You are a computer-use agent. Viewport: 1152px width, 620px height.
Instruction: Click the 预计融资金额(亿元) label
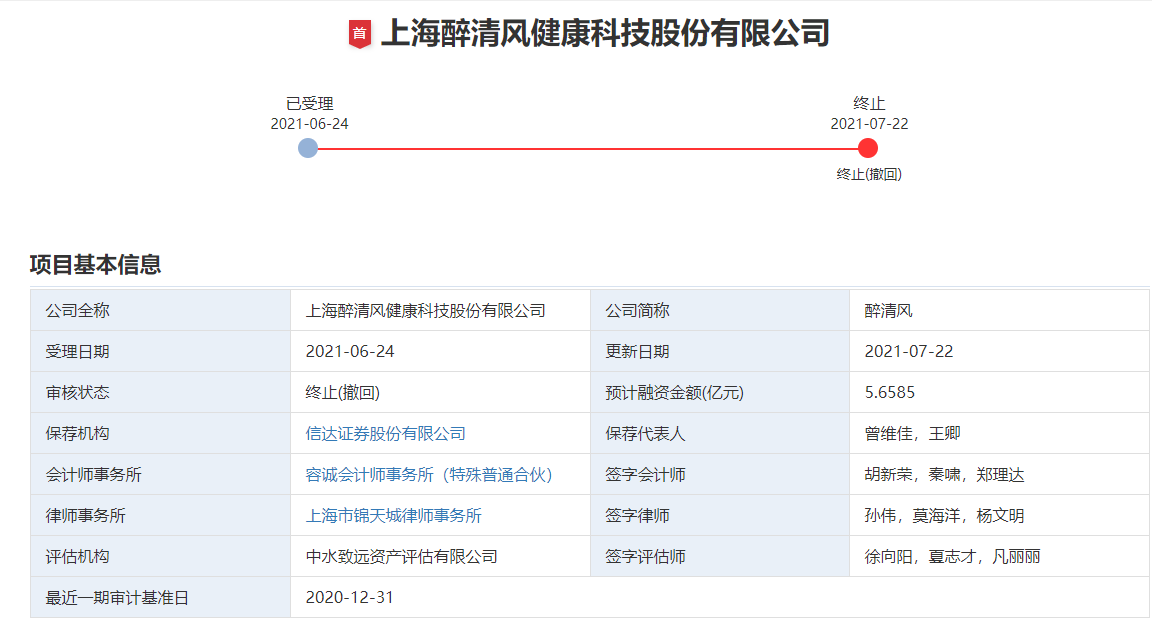click(x=674, y=392)
